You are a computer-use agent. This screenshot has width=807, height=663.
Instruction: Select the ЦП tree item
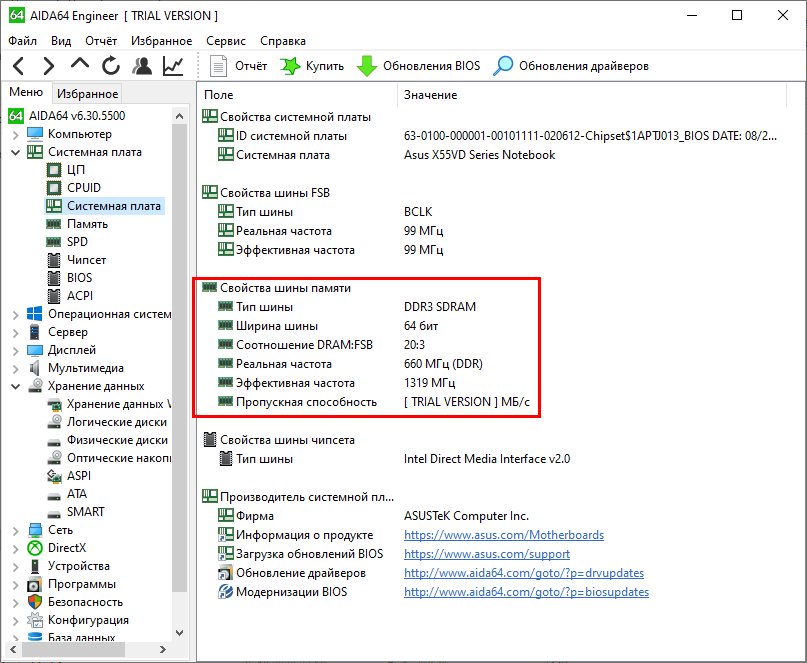click(76, 170)
